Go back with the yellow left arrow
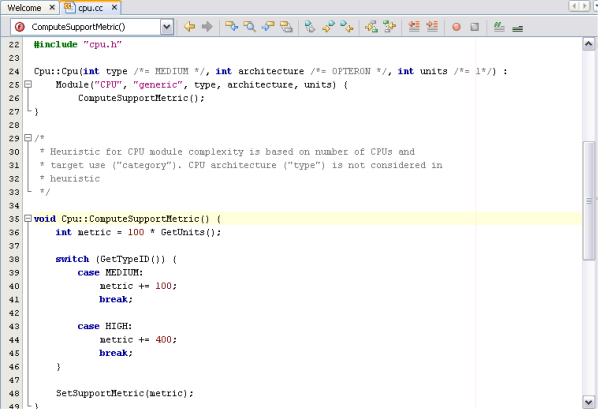This screenshot has height=412, width=600. (189, 27)
